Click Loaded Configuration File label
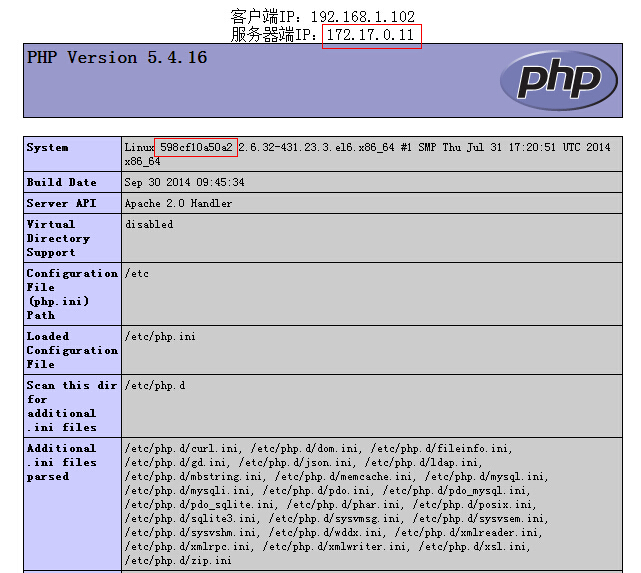641x573 pixels. 72,350
